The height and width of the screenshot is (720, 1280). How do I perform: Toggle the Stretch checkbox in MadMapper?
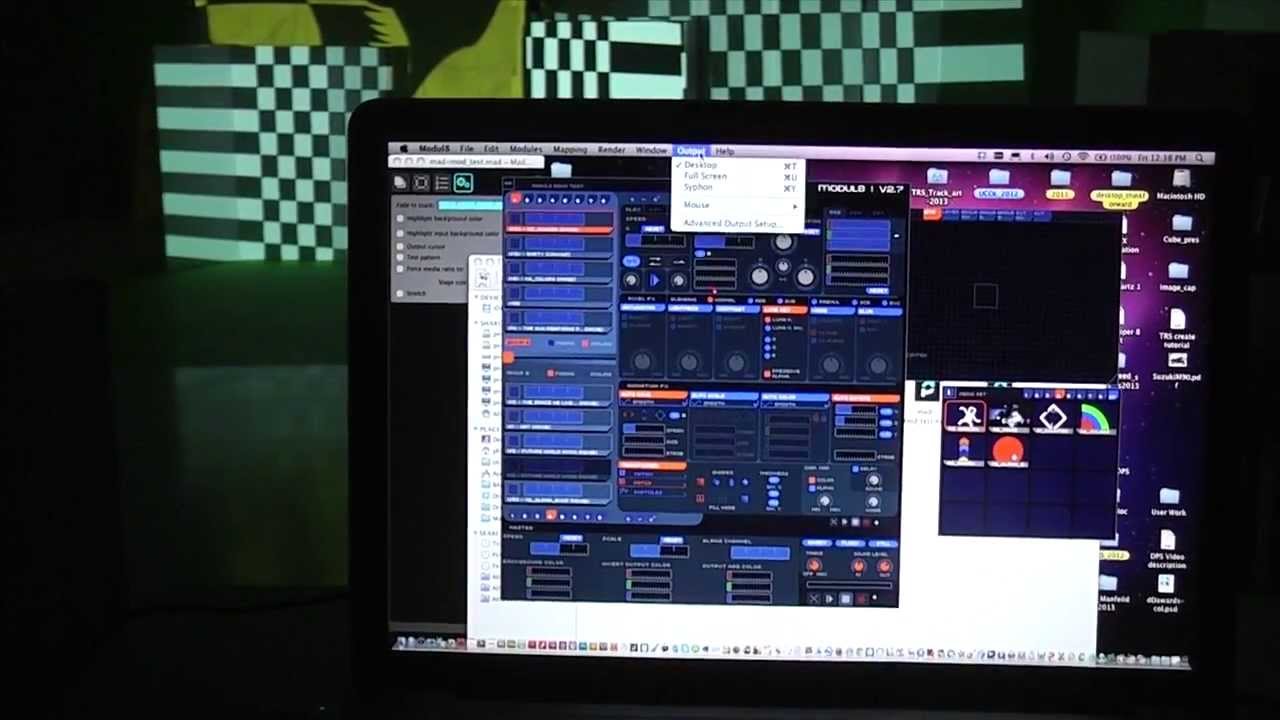click(401, 293)
